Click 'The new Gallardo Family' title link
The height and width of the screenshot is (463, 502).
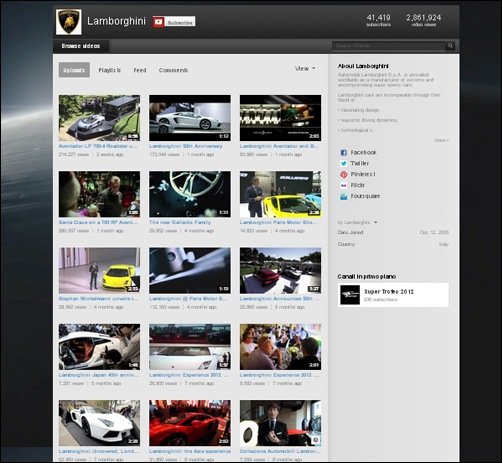tap(180, 222)
